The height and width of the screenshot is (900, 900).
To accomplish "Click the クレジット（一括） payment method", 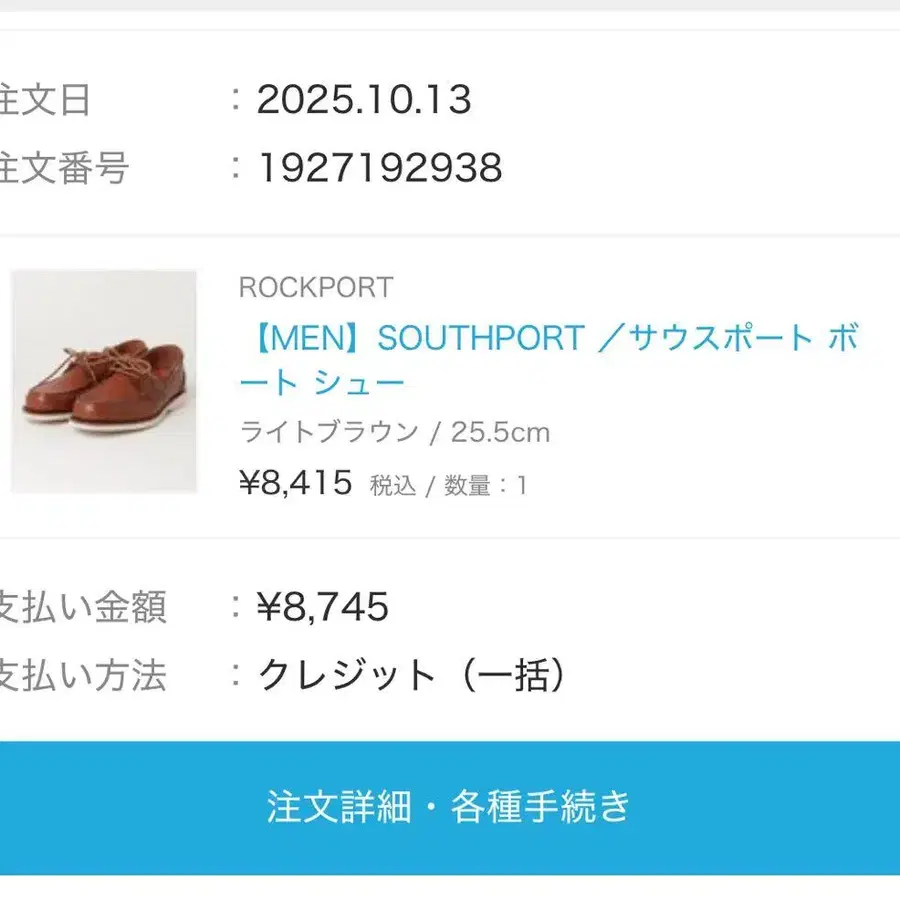I will (x=412, y=676).
